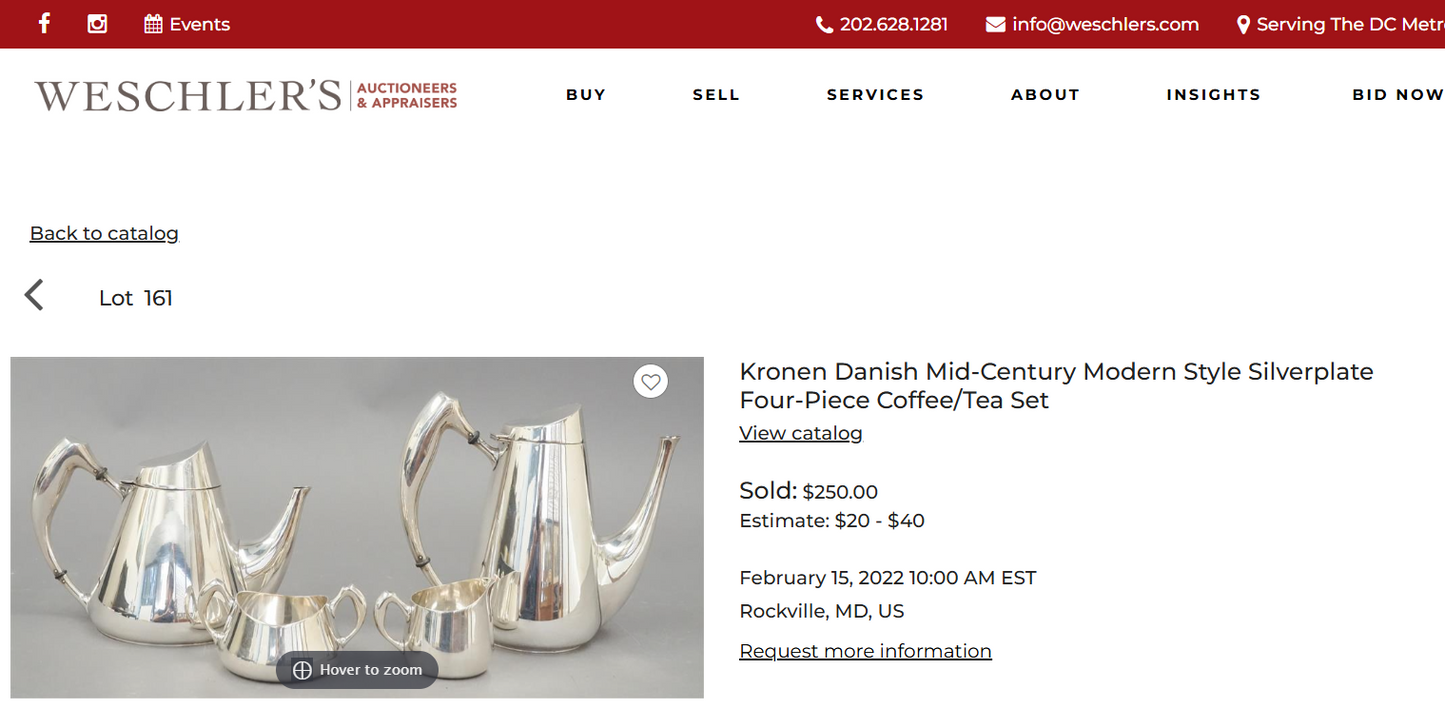
Task: Expand the INSIGHTS menu
Action: pos(1213,95)
